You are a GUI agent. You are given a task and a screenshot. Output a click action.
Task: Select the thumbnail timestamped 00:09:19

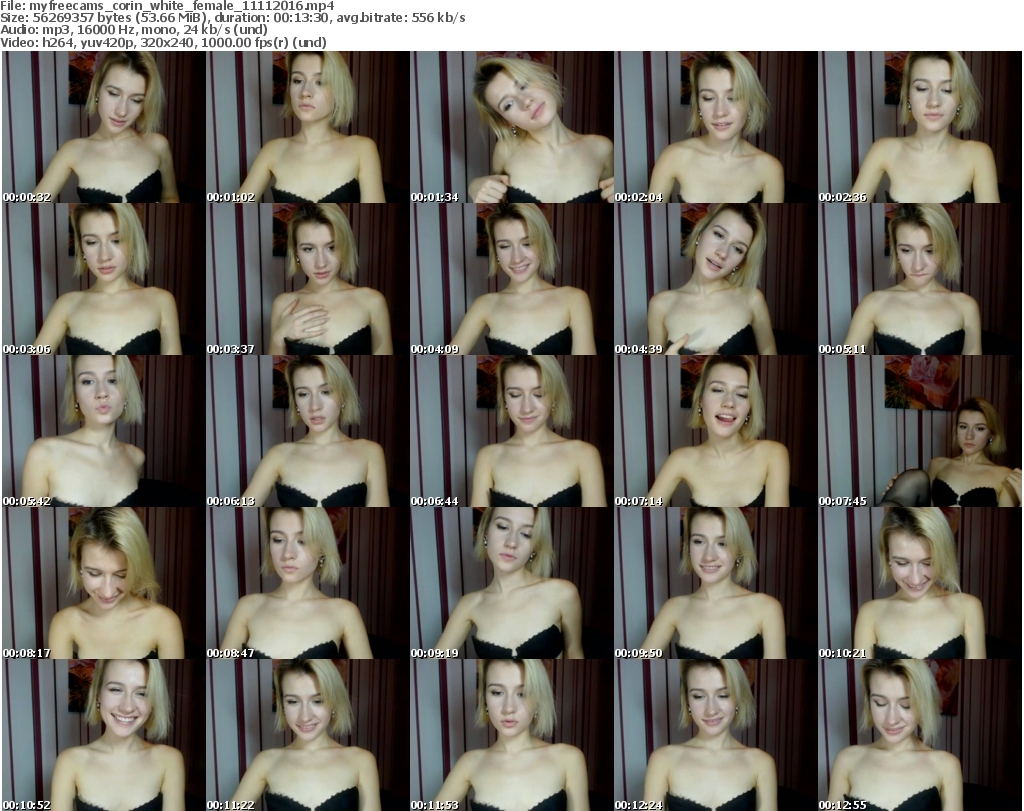[x=510, y=583]
